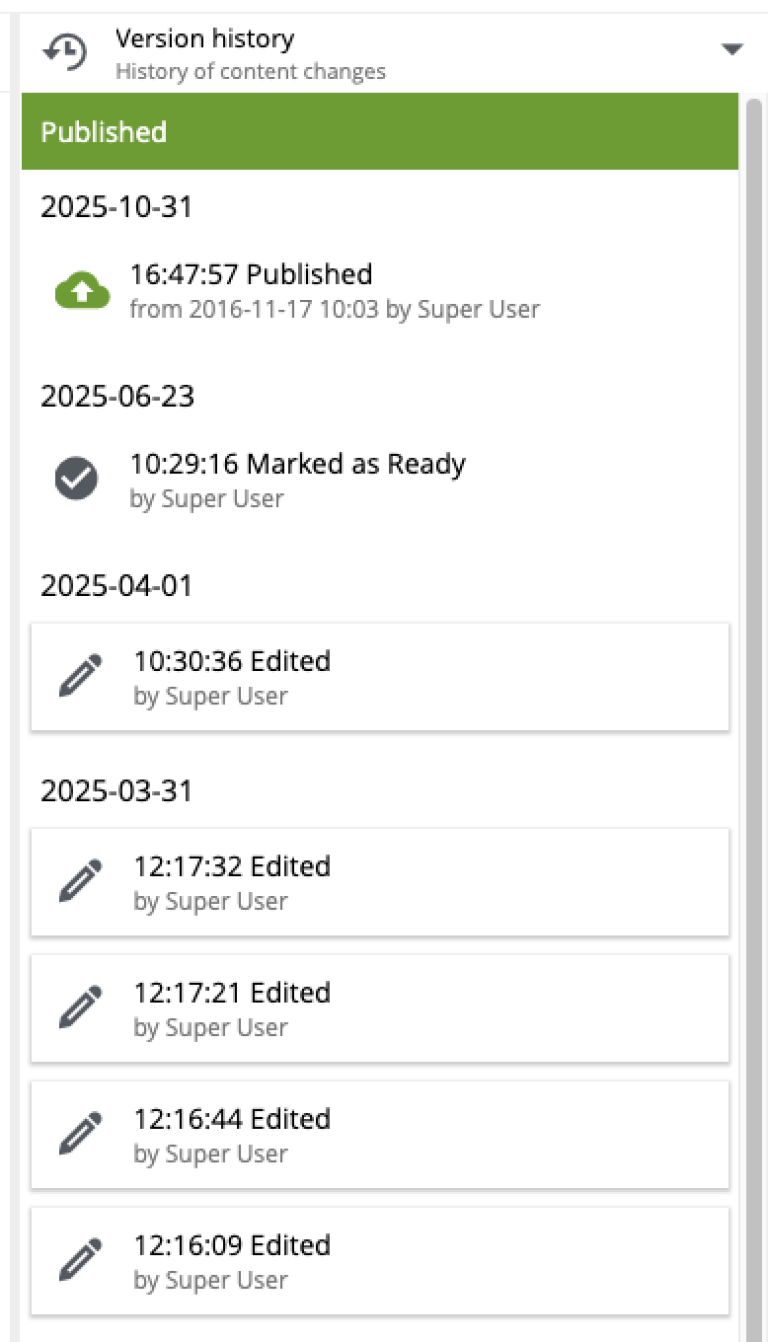
Task: Click pencil icon for 12:16:09 edit
Action: (80, 1261)
